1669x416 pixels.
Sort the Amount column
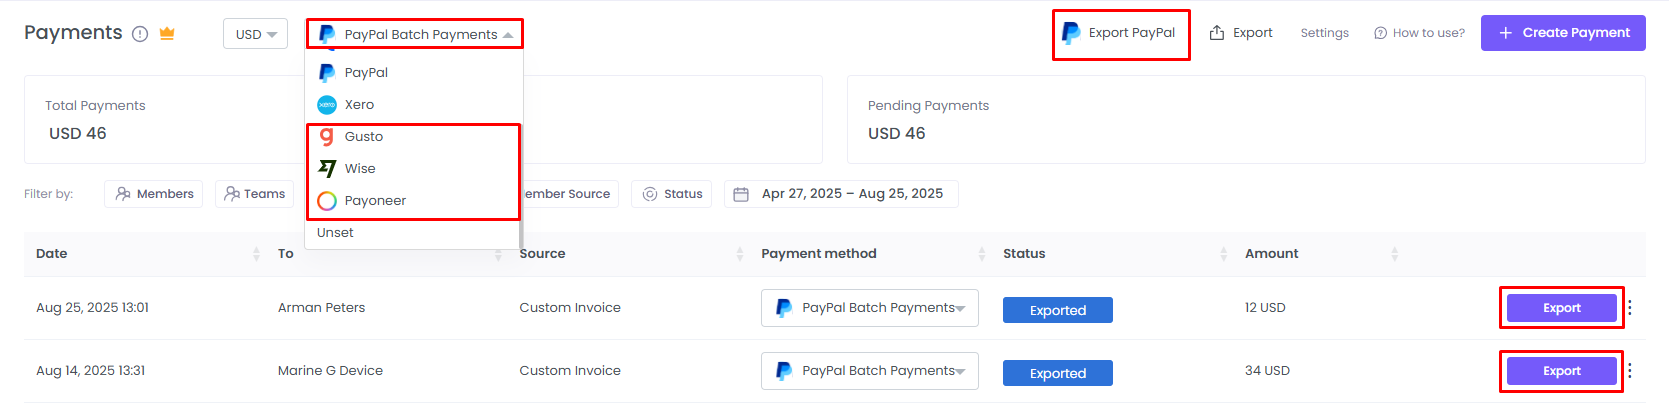point(1394,254)
